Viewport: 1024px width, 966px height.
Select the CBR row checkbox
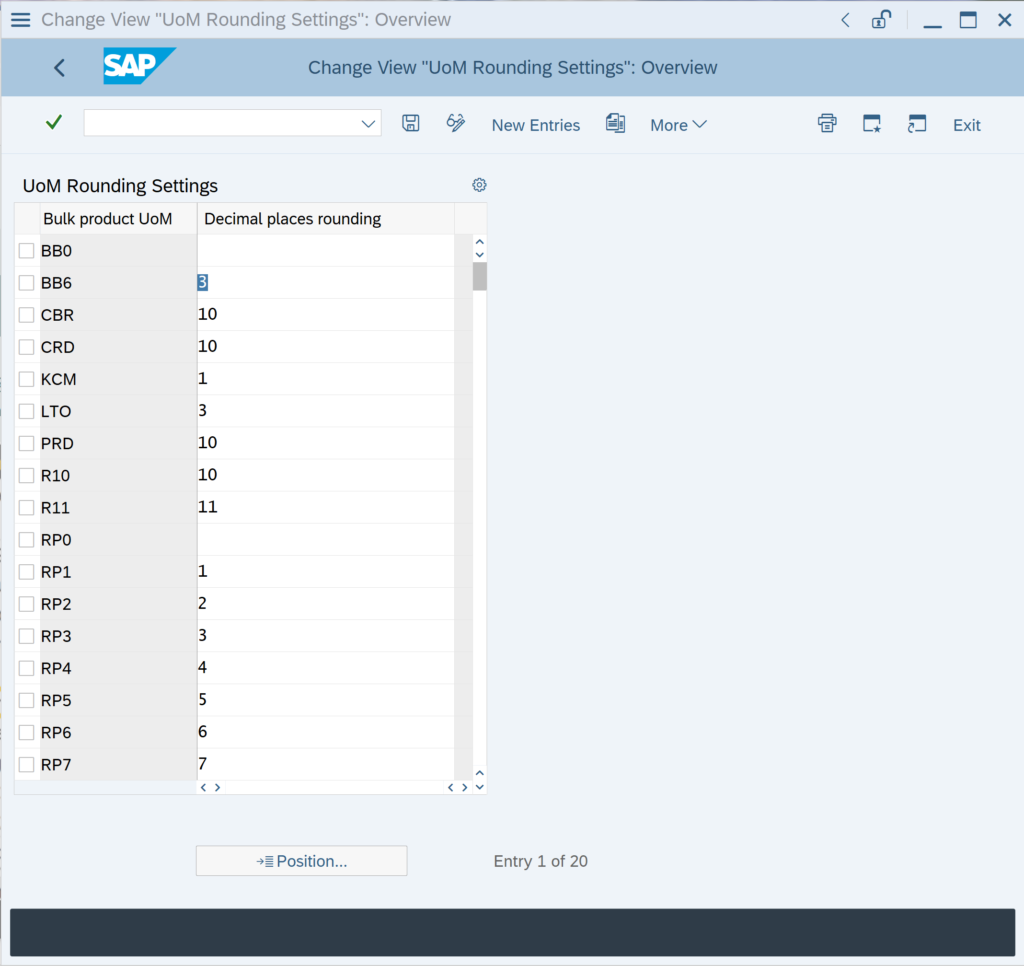26,315
